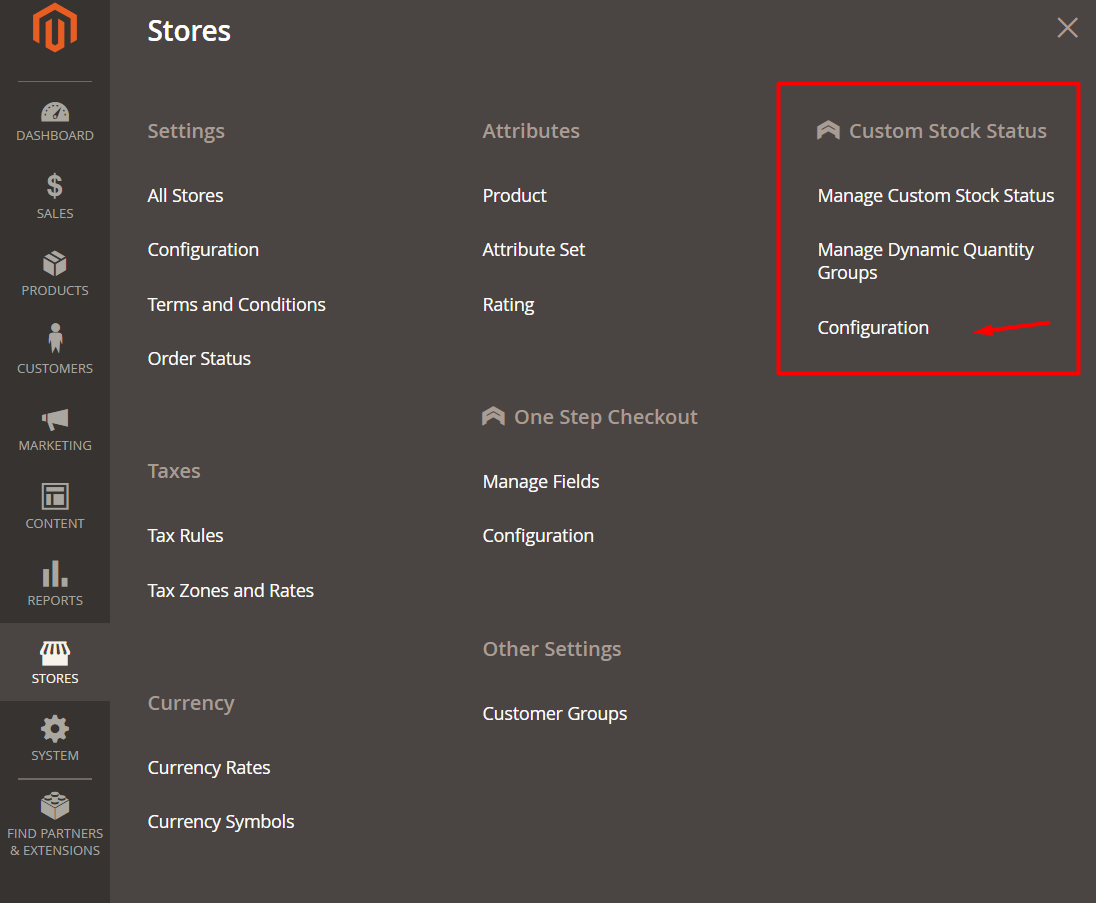
Task: Open Manage Dynamic Quantity Groups
Action: pos(925,261)
